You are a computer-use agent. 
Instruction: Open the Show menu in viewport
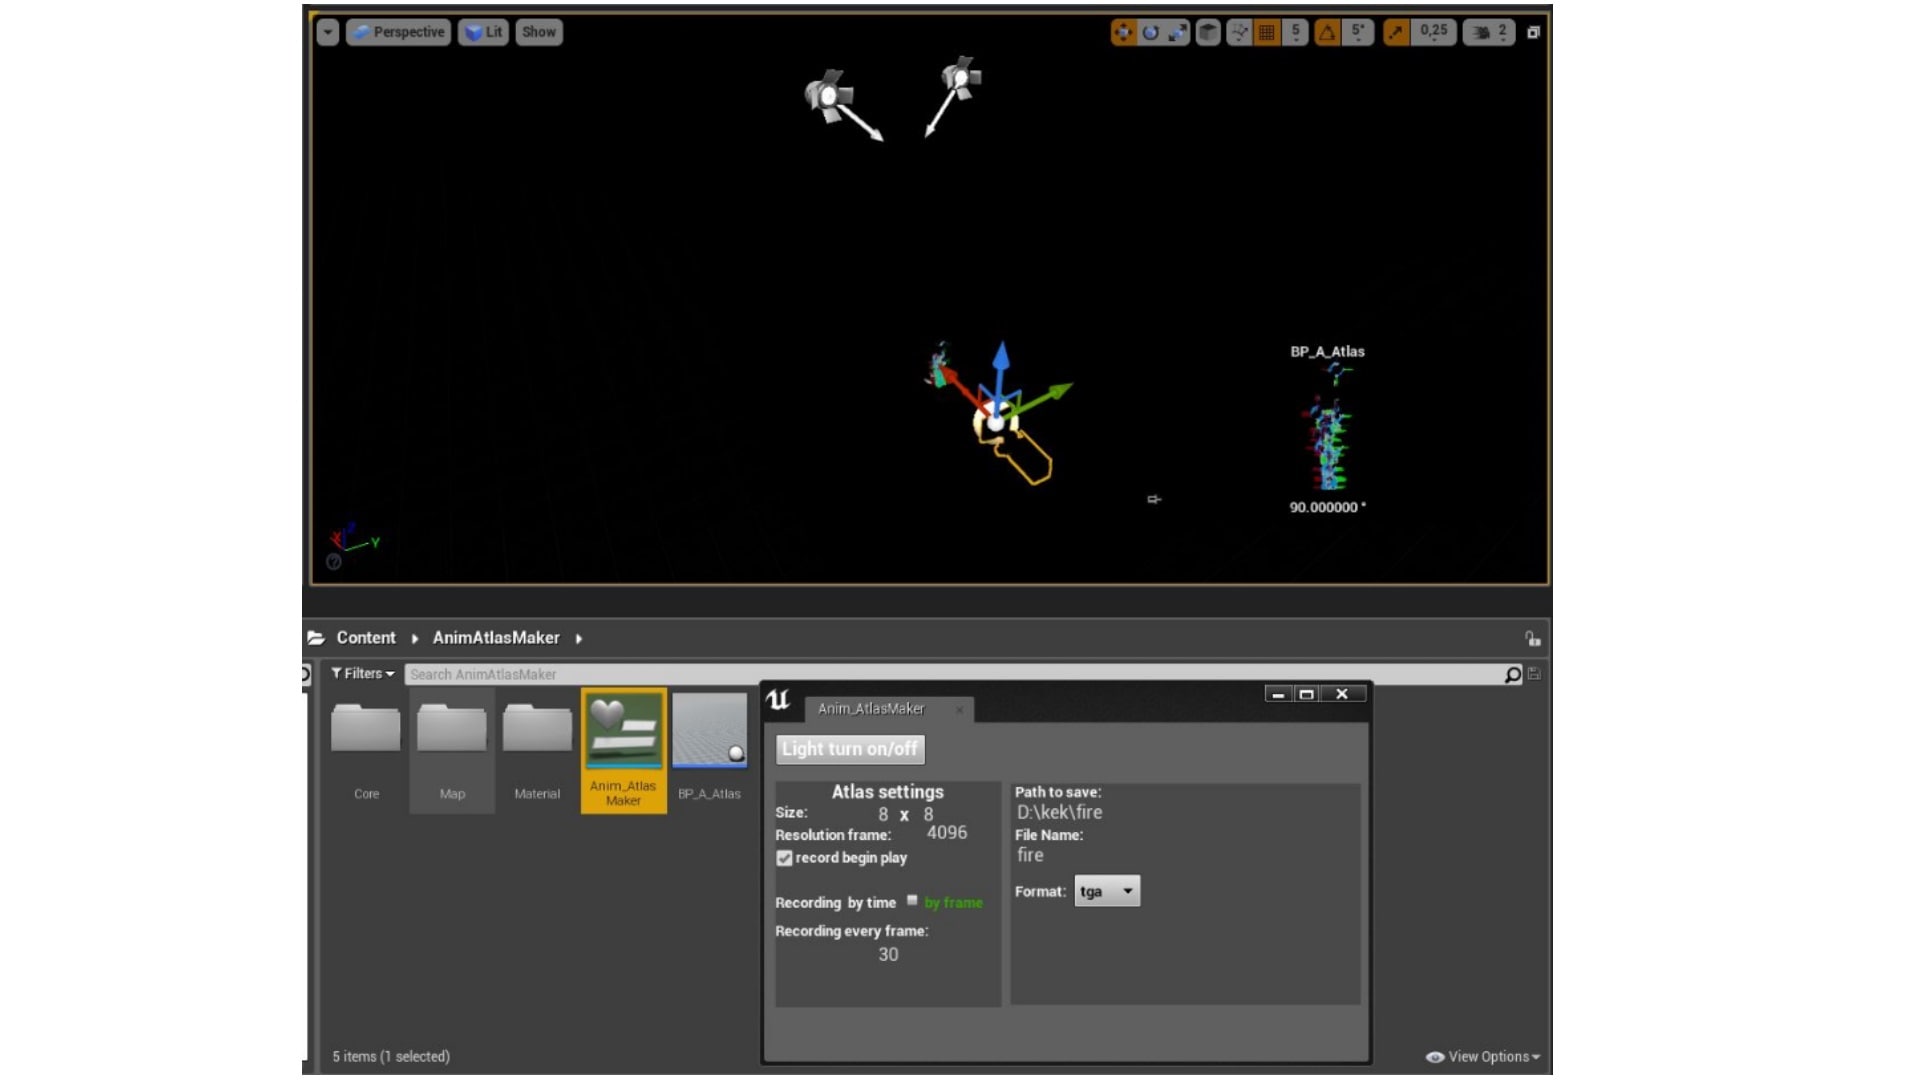538,31
